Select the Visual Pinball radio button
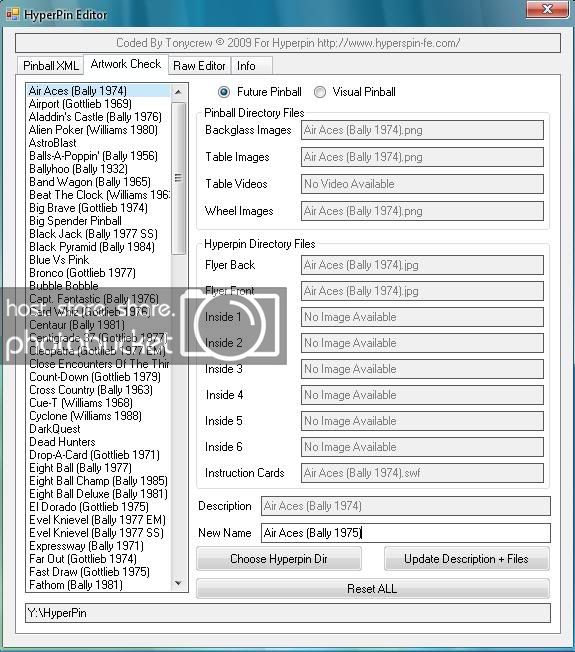This screenshot has height=652, width=575. point(320,92)
